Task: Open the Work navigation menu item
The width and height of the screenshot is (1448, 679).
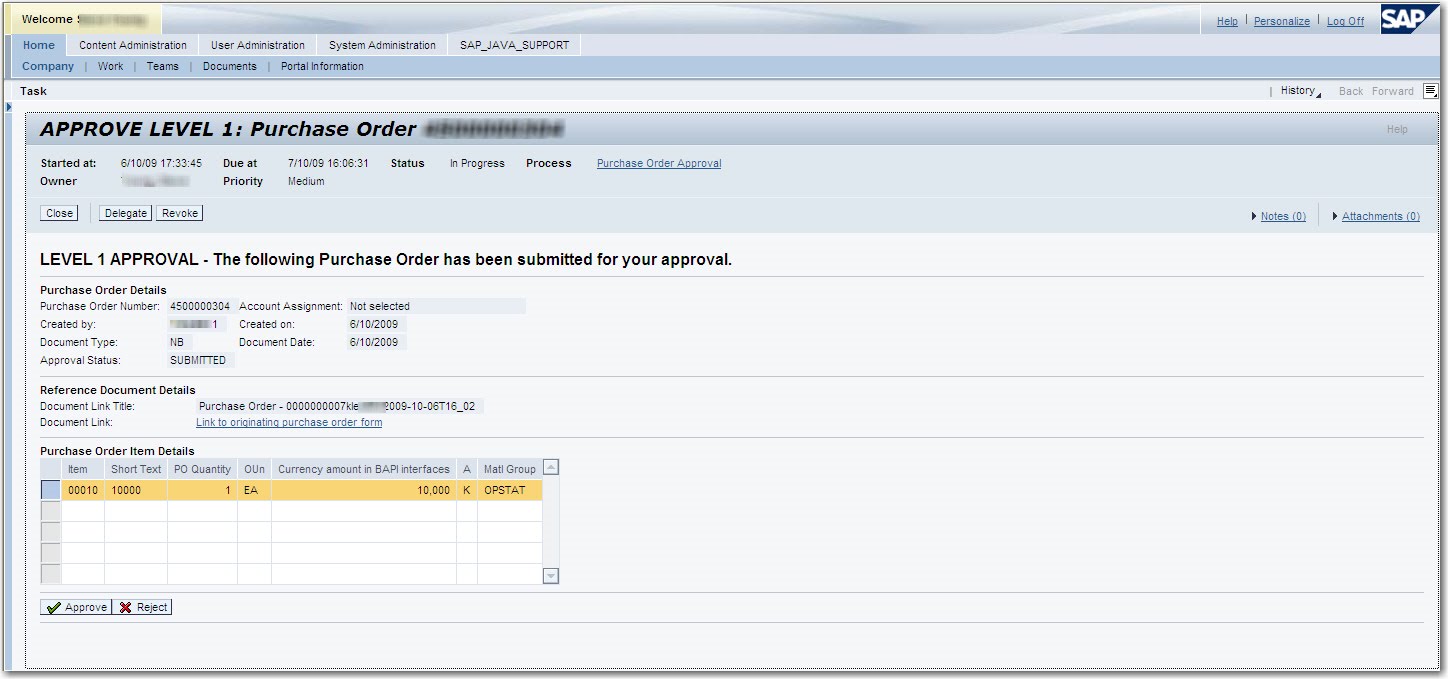Action: coord(110,66)
